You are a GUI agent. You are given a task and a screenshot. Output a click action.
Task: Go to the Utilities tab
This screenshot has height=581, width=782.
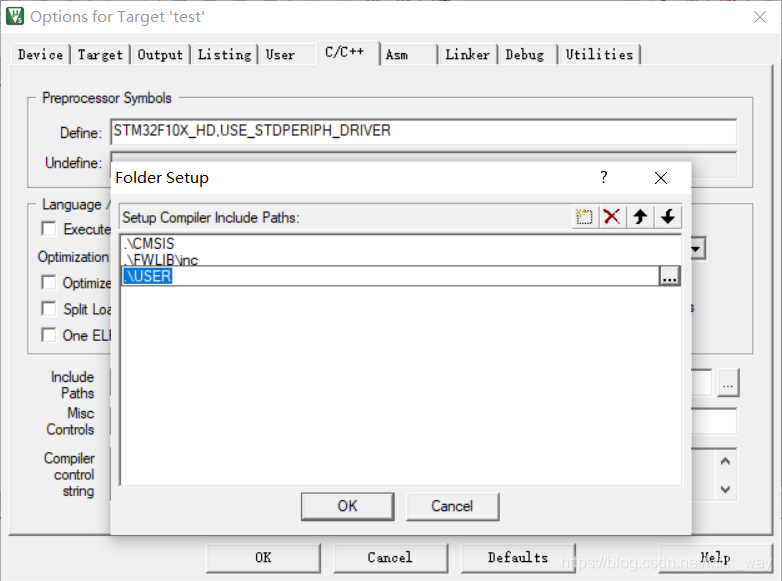tap(599, 54)
